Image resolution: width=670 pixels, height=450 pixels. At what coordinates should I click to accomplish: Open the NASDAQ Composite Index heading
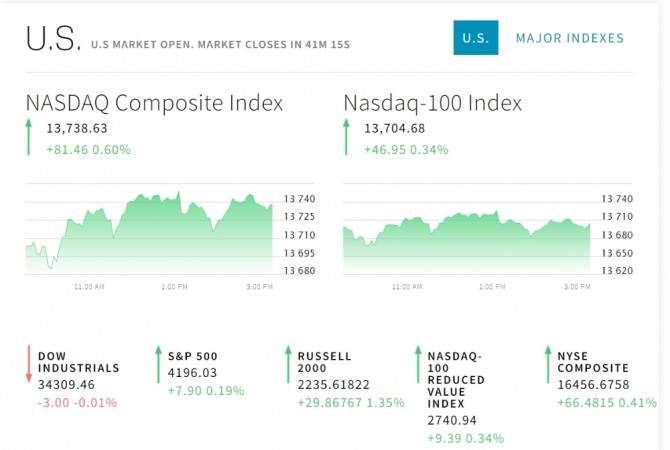[x=154, y=103]
